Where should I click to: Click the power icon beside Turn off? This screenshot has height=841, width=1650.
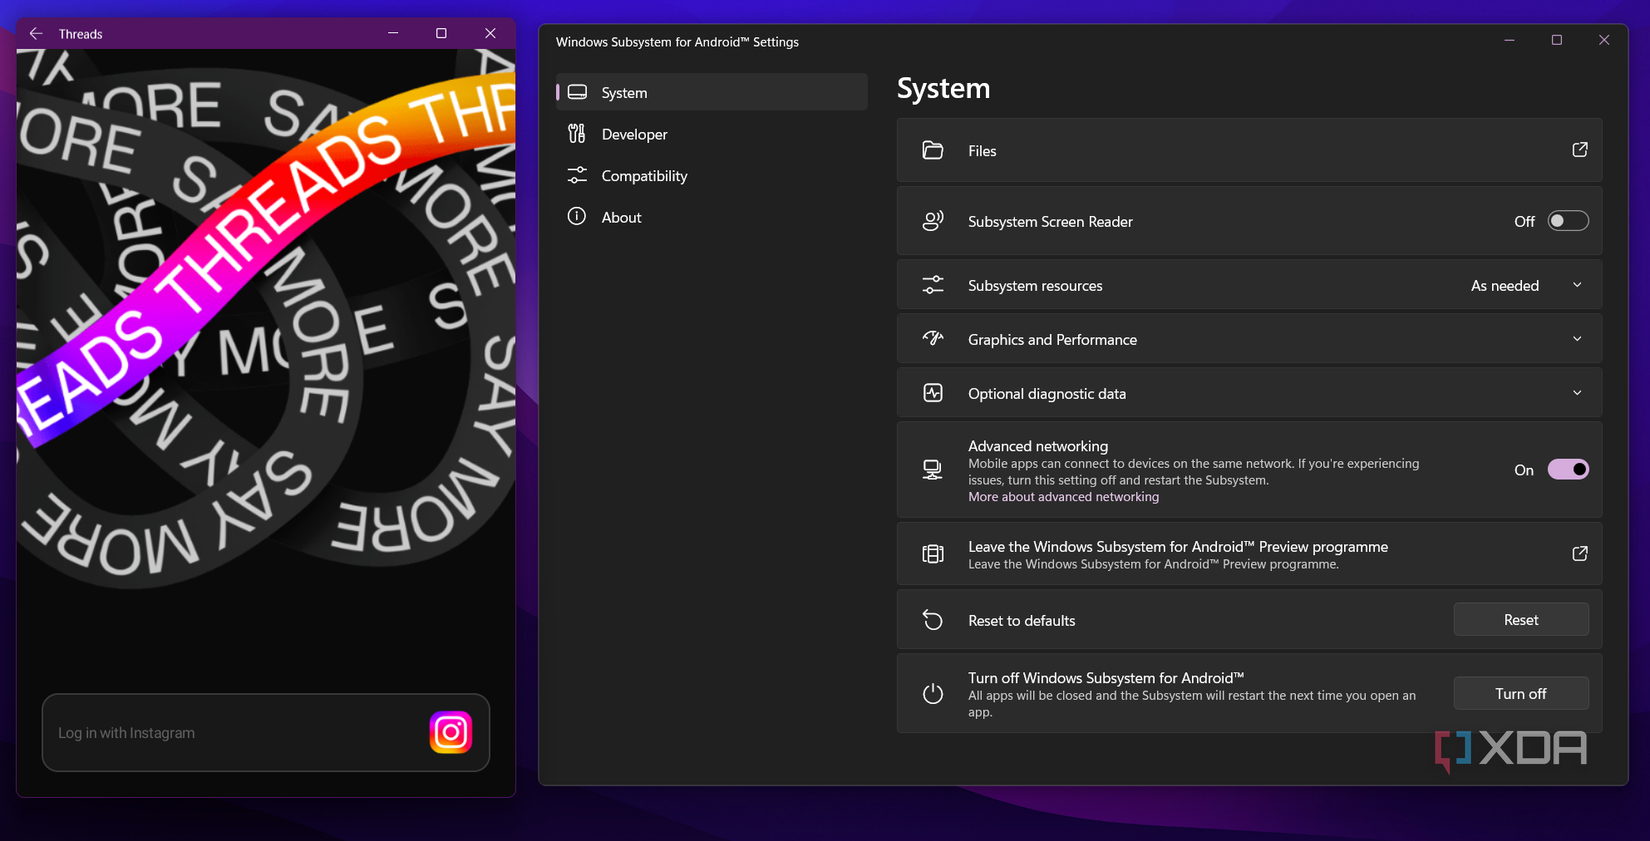pos(933,693)
